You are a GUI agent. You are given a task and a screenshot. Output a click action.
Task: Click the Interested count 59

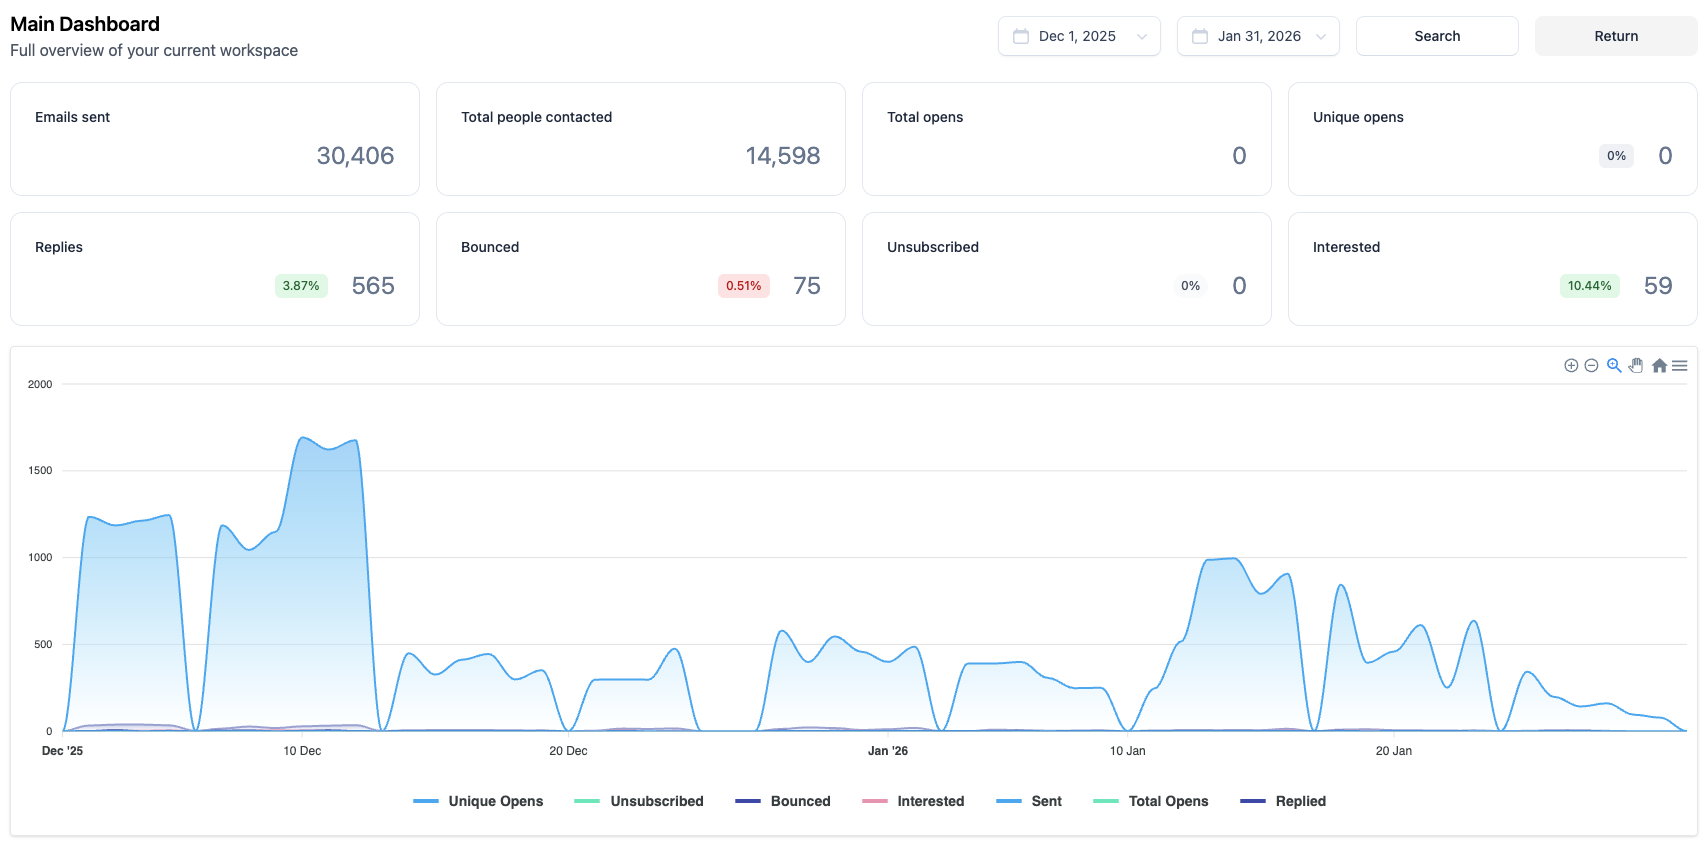click(1658, 286)
